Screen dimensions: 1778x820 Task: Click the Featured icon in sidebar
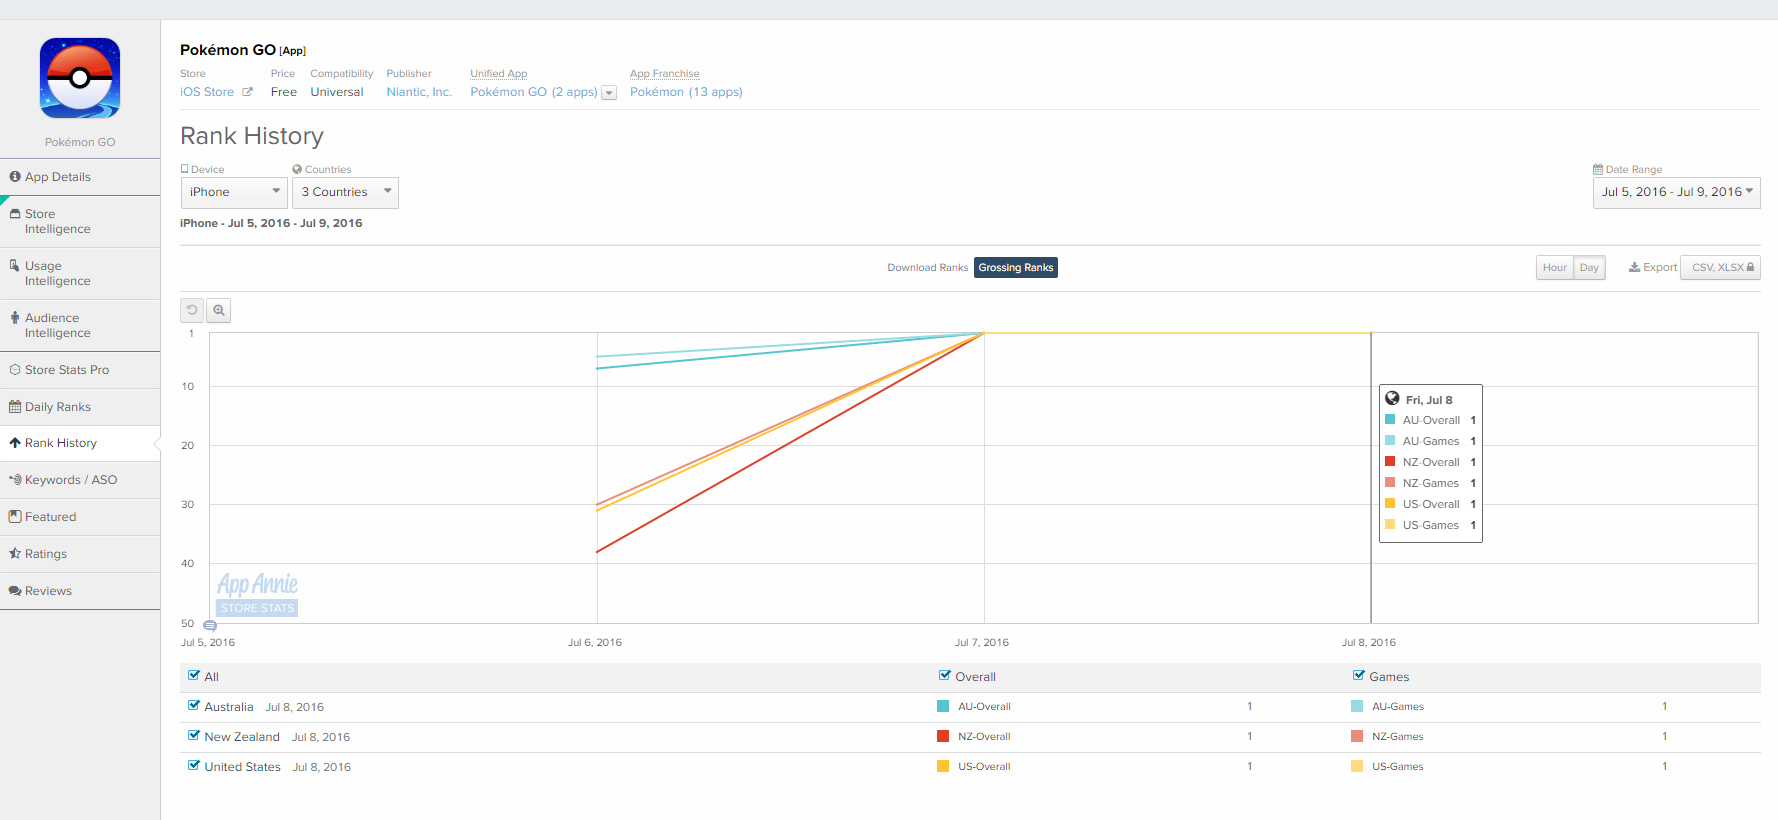tap(15, 517)
